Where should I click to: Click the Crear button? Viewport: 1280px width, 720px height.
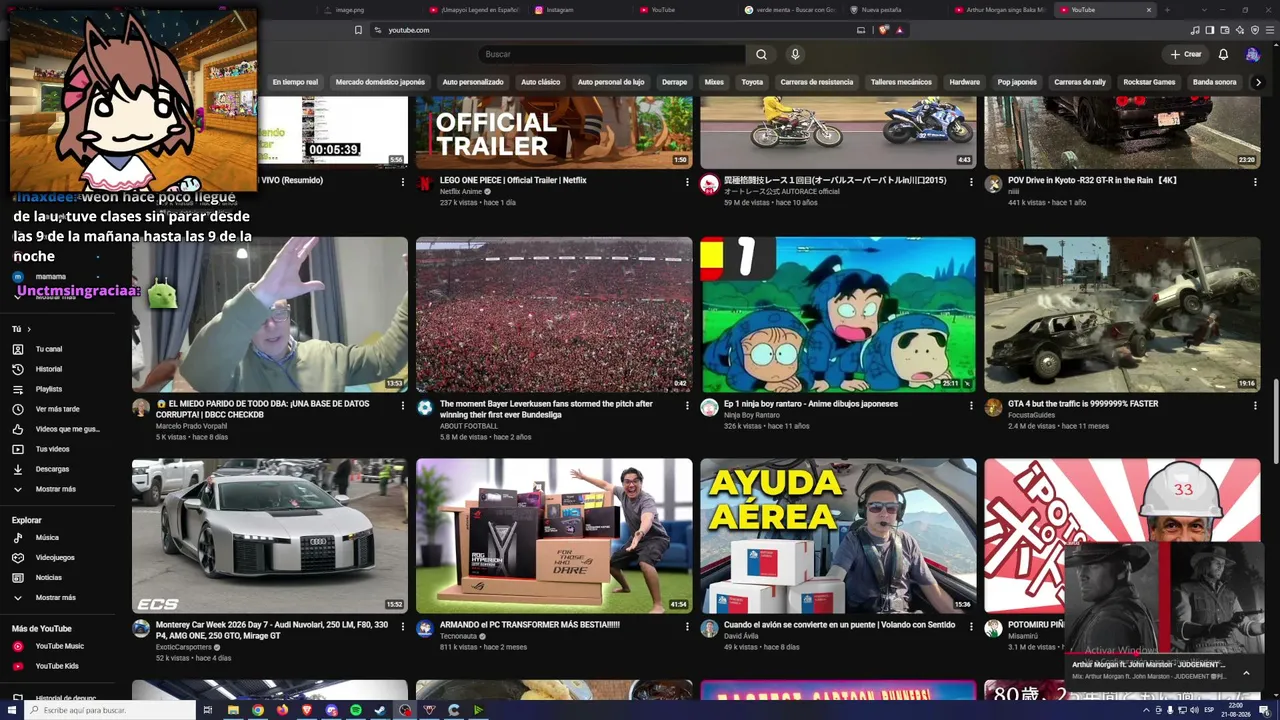1186,54
